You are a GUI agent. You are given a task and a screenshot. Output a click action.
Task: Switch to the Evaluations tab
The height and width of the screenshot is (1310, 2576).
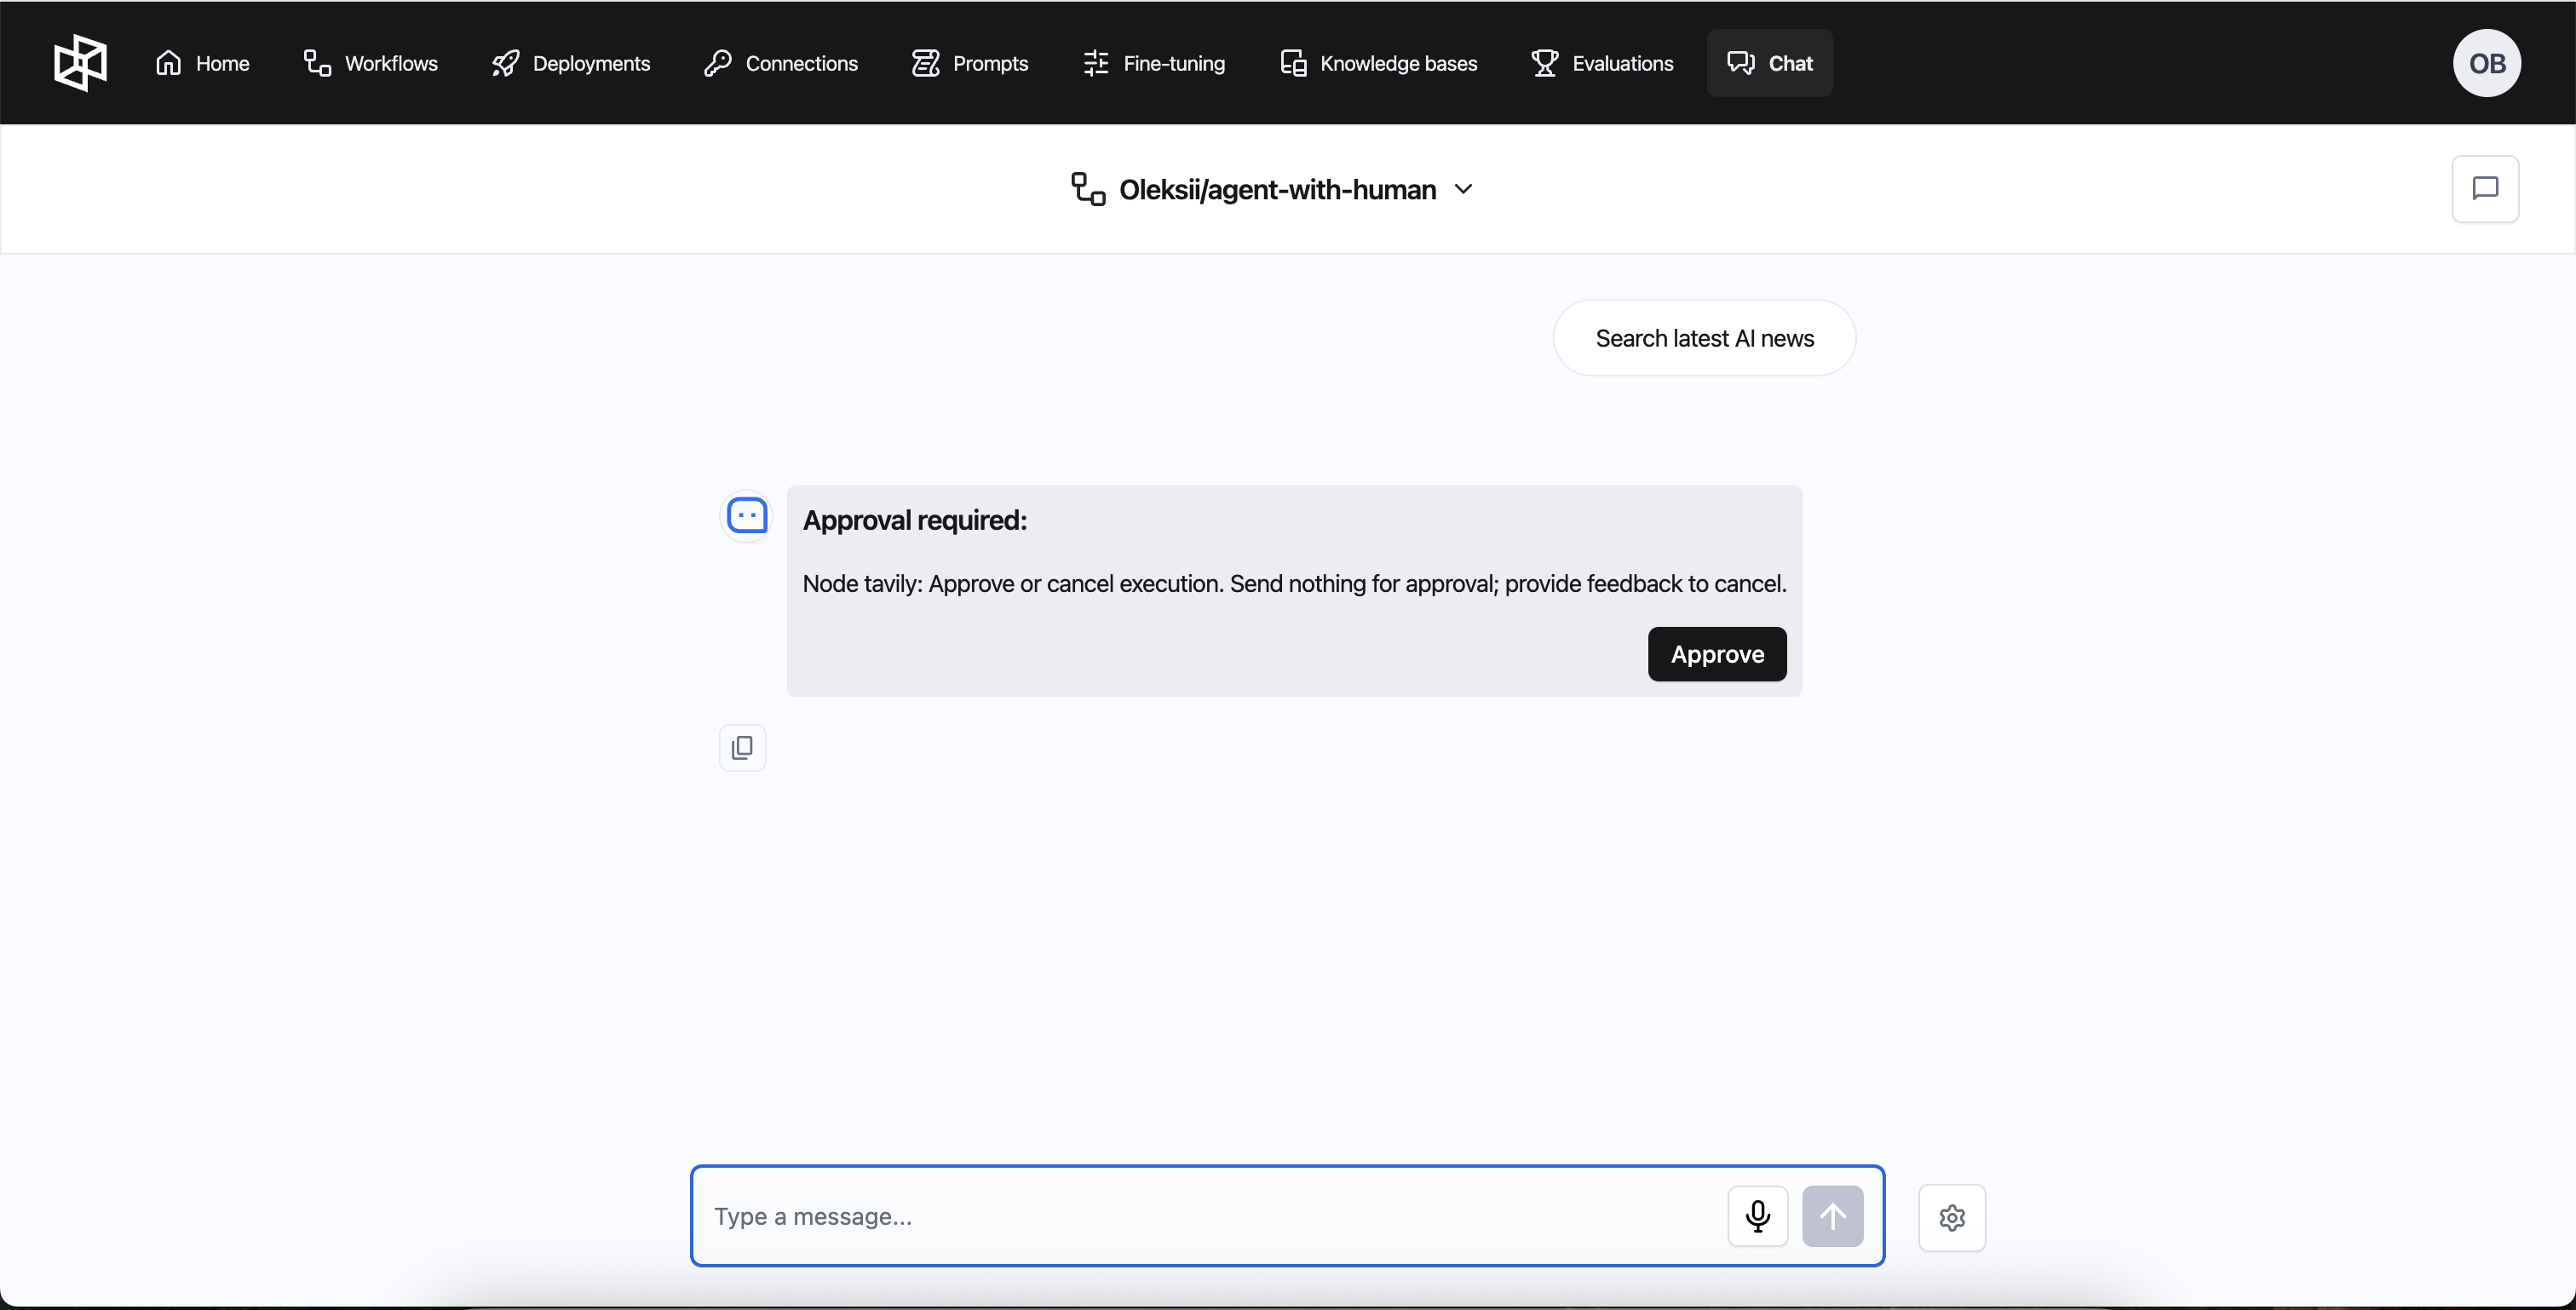[1602, 63]
